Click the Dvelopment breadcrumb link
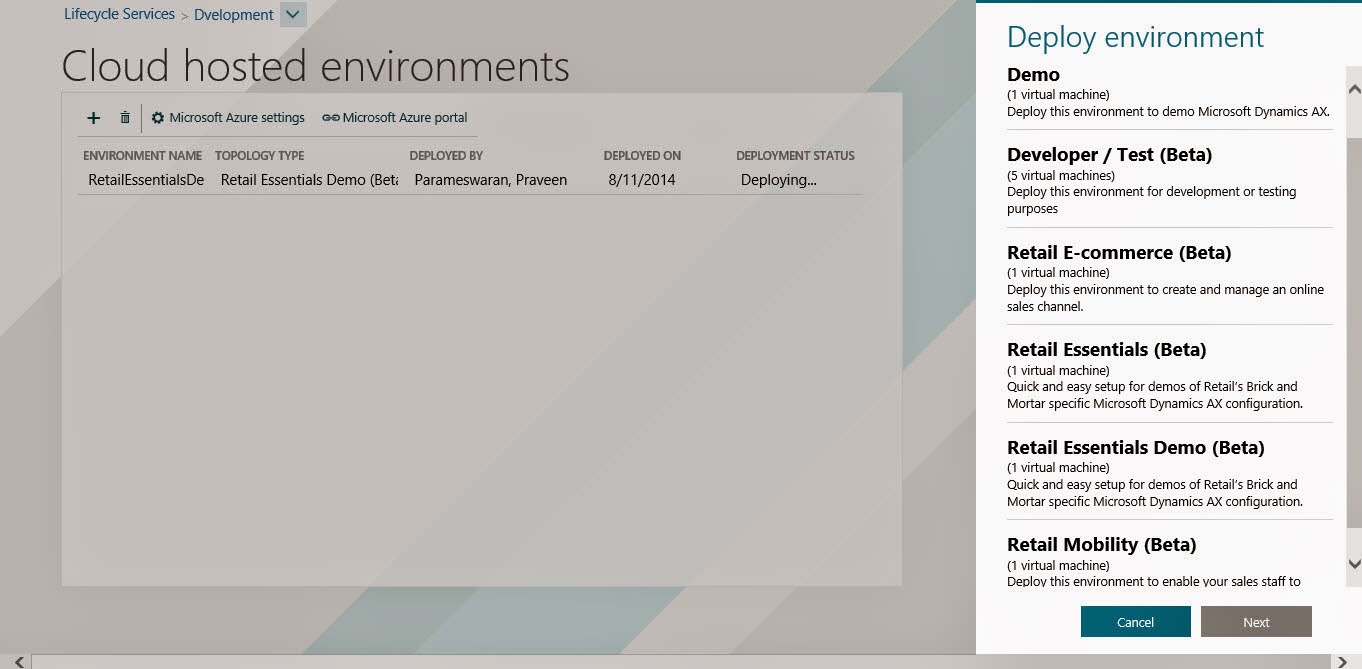The width and height of the screenshot is (1362, 669). pos(234,15)
